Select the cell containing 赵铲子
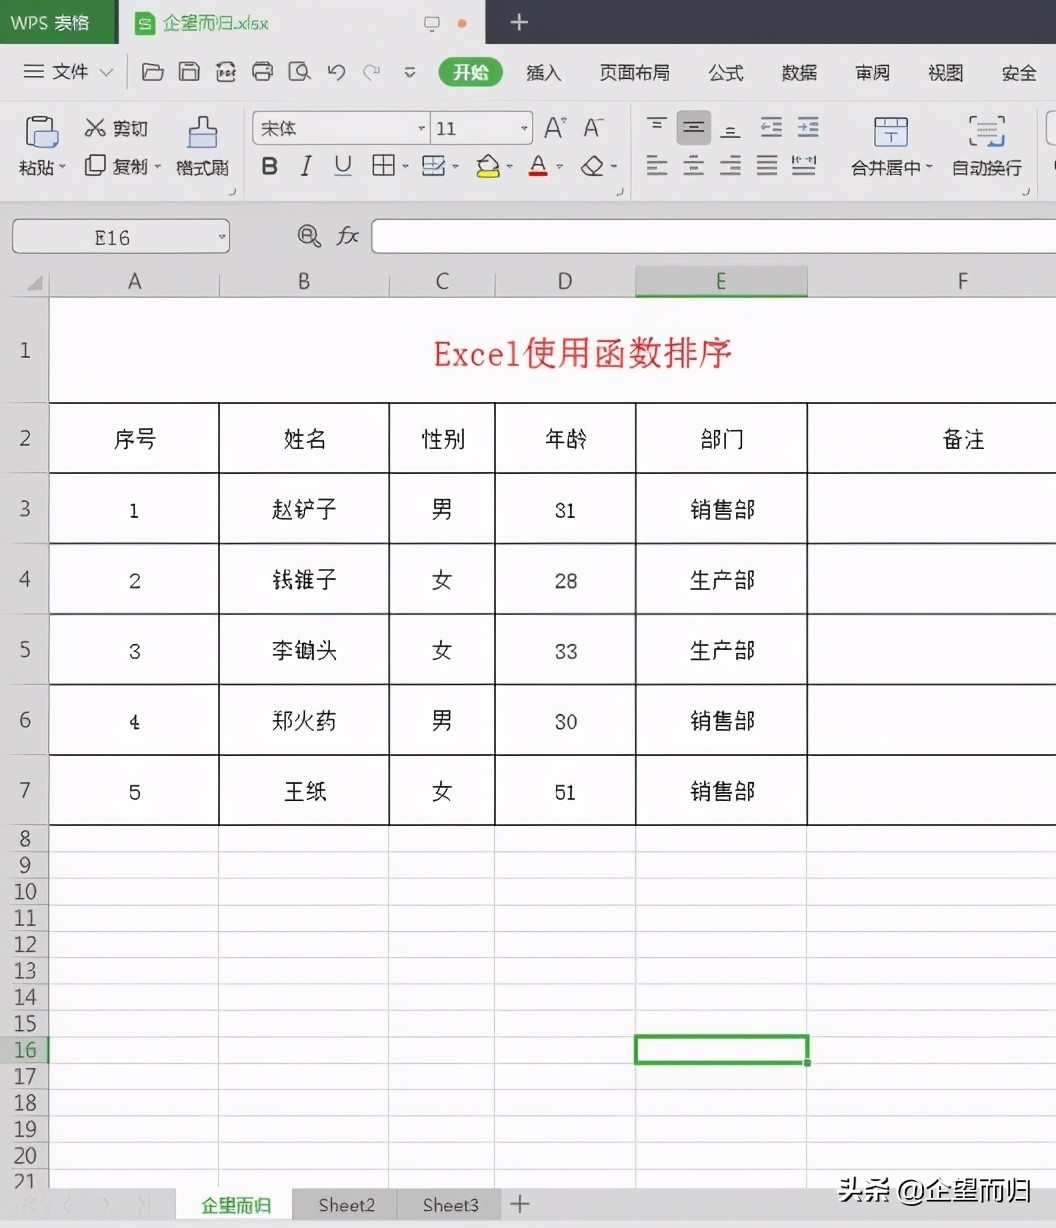Image resolution: width=1056 pixels, height=1228 pixels. tap(304, 509)
